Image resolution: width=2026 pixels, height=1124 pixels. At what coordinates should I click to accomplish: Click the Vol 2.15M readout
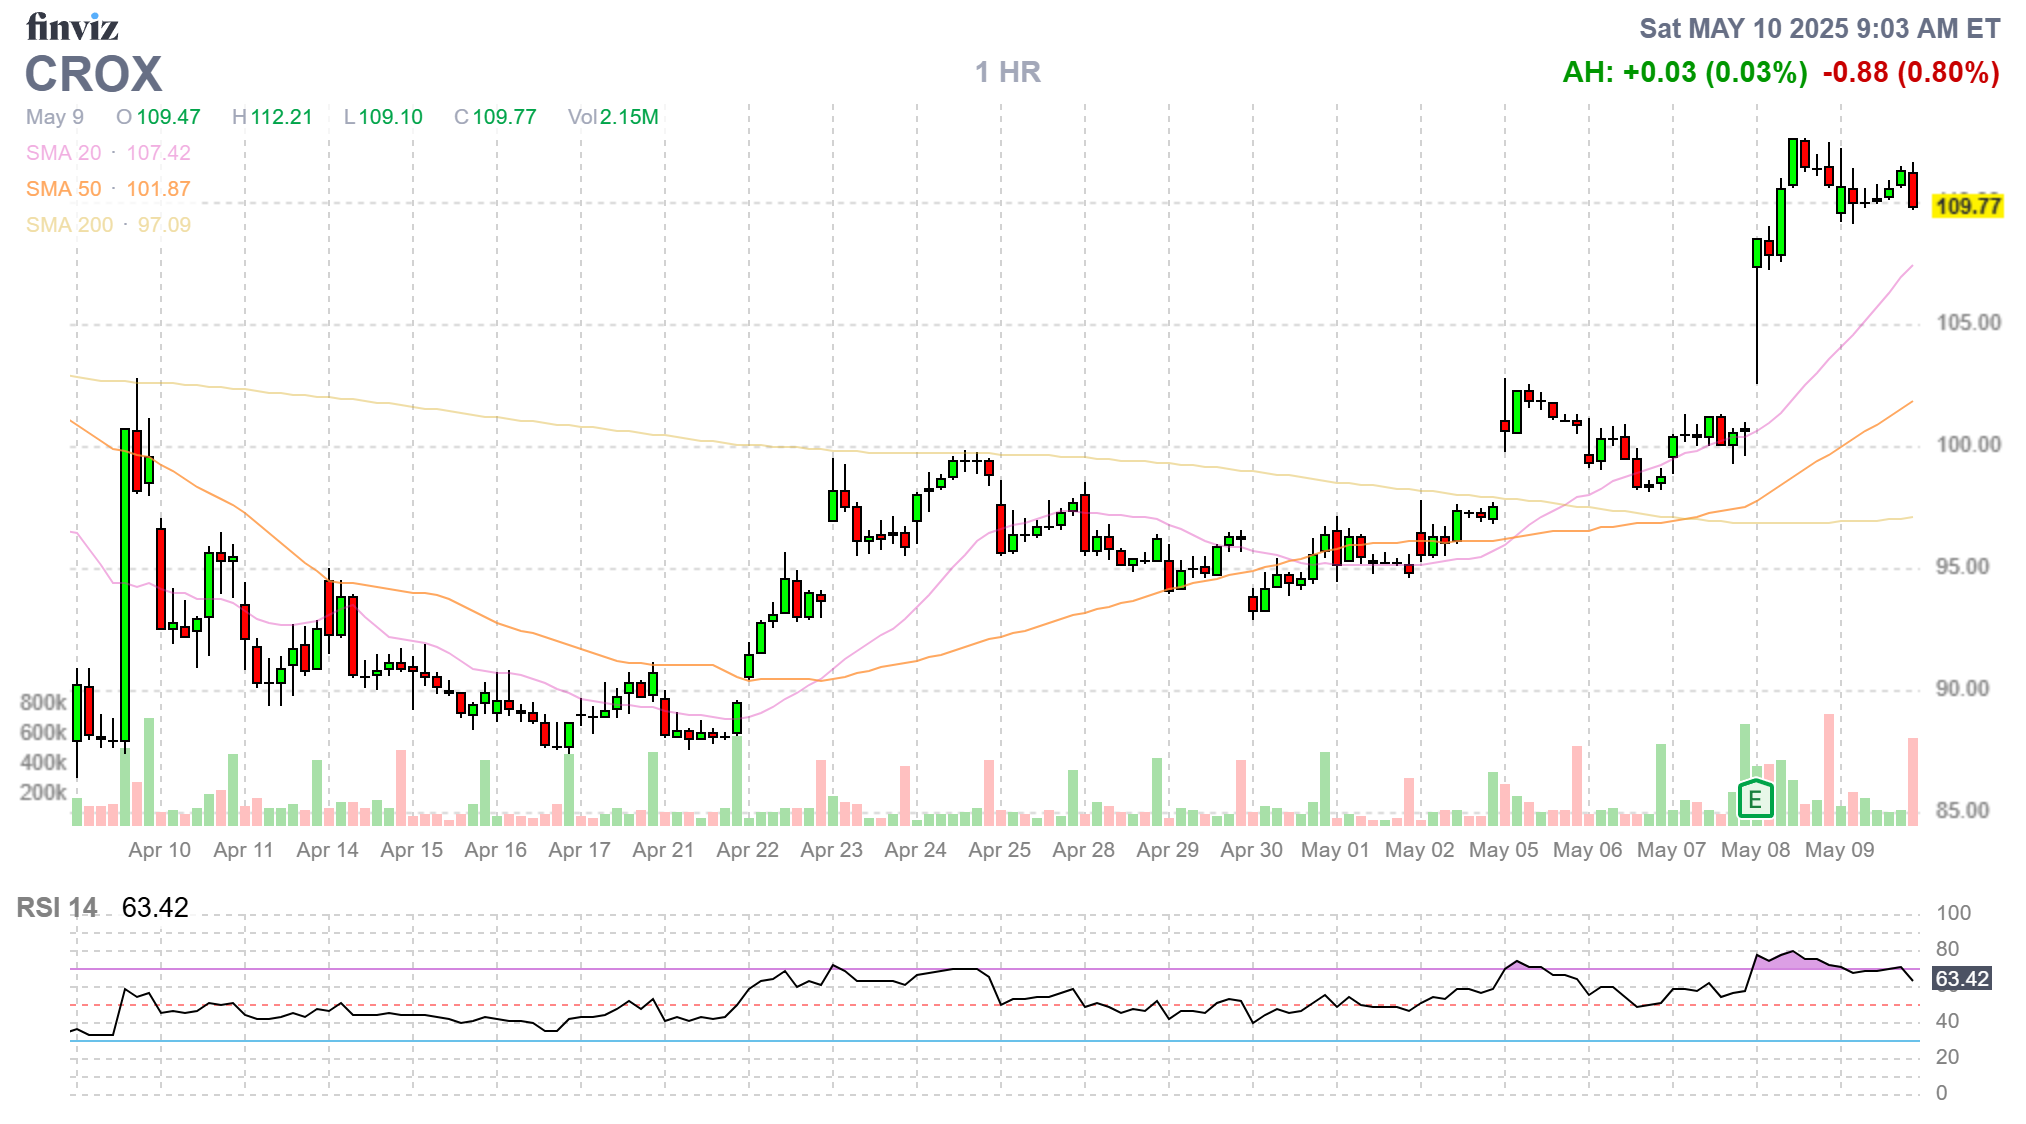[613, 117]
